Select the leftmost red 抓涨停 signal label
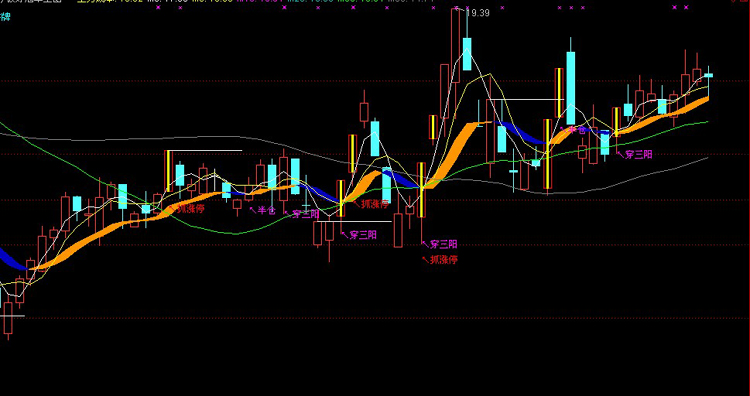The image size is (750, 396). pyautogui.click(x=191, y=209)
